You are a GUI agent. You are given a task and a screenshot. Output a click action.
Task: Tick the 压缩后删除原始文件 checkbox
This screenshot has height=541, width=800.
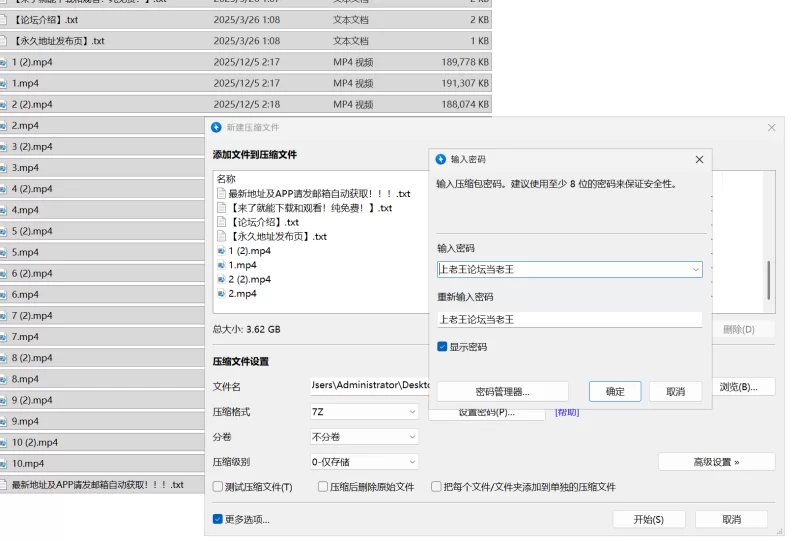click(323, 487)
